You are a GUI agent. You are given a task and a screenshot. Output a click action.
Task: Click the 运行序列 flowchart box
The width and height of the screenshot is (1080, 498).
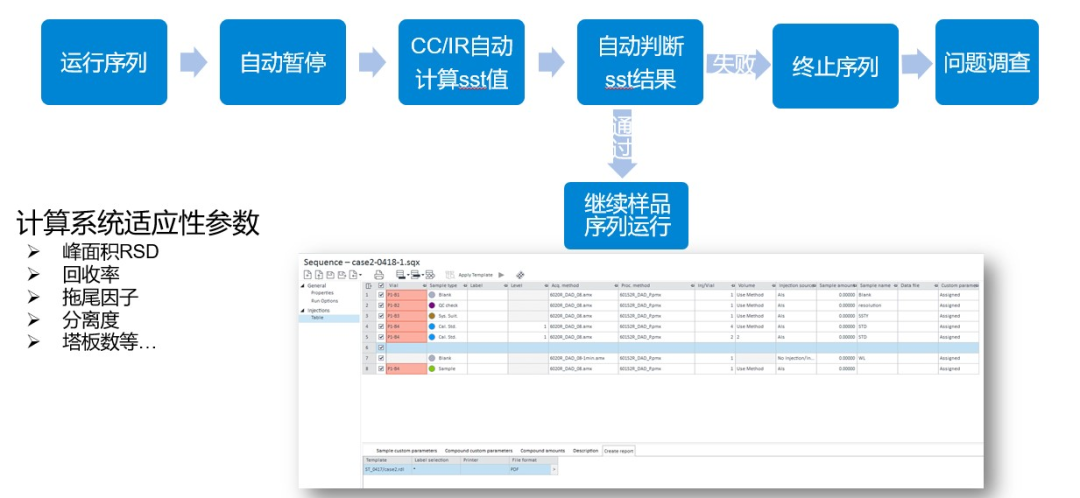coord(104,62)
